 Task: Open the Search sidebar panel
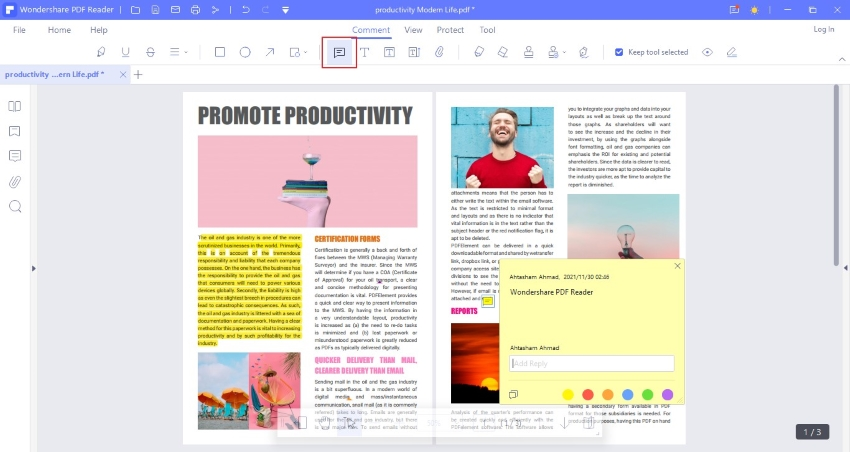(15, 206)
